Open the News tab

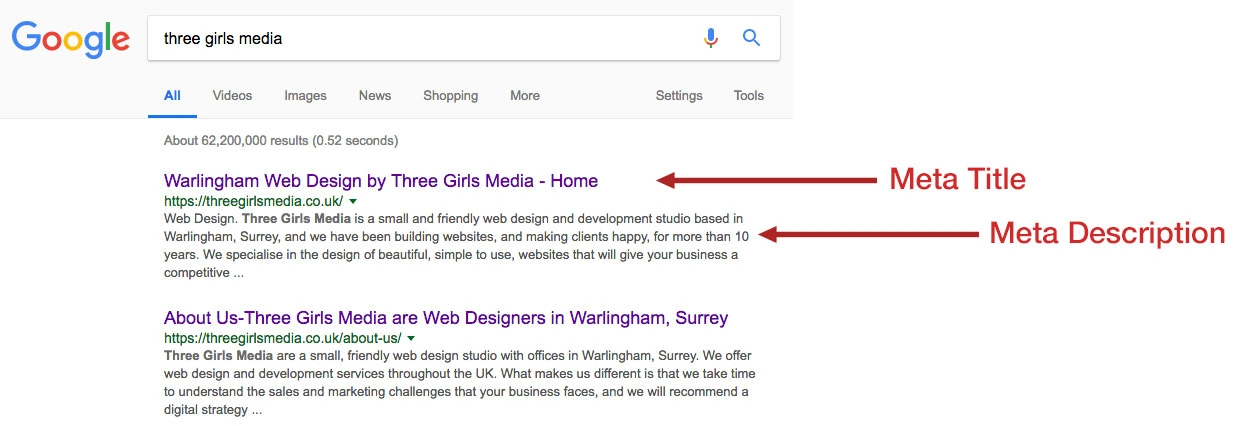click(x=375, y=96)
